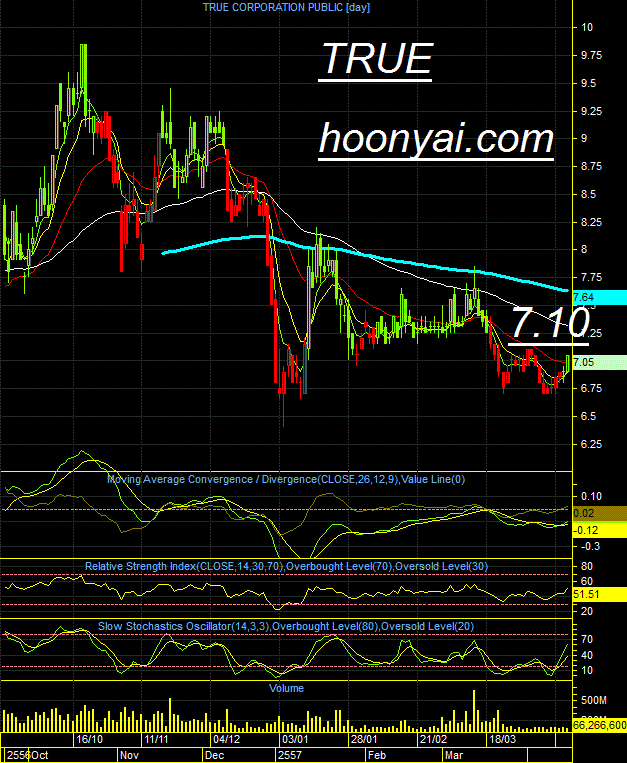Click the 2557 year label
The height and width of the screenshot is (763, 627).
[x=289, y=756]
